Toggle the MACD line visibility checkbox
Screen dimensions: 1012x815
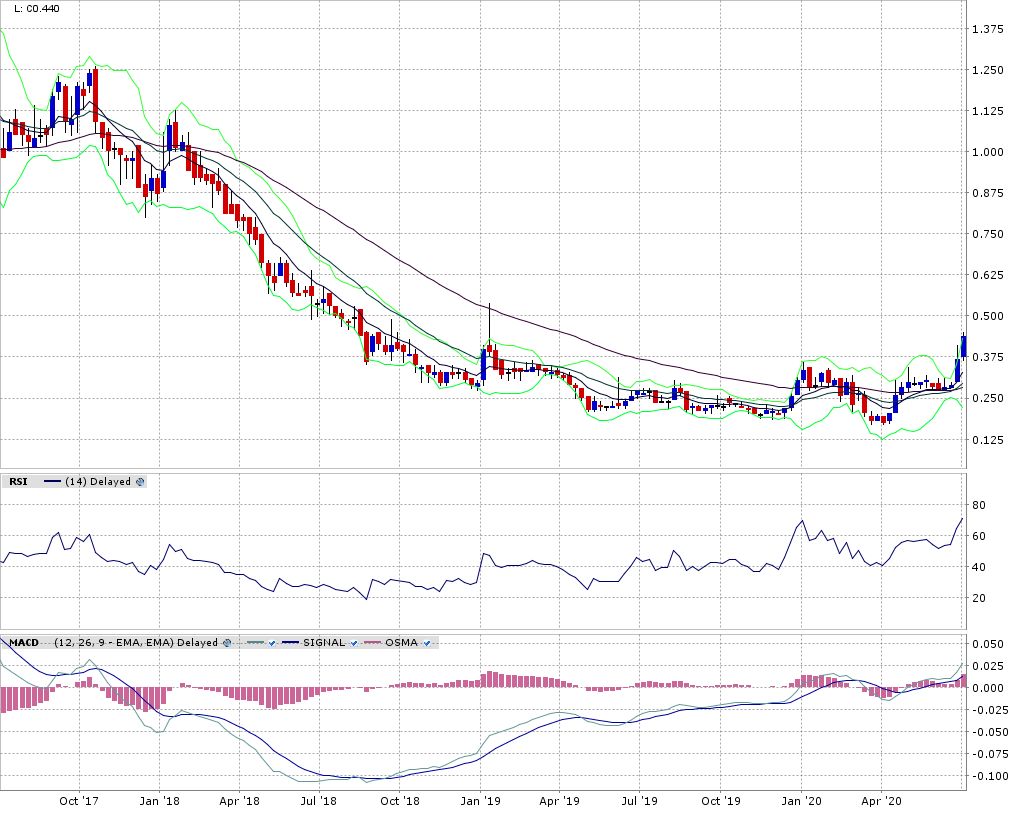click(271, 642)
